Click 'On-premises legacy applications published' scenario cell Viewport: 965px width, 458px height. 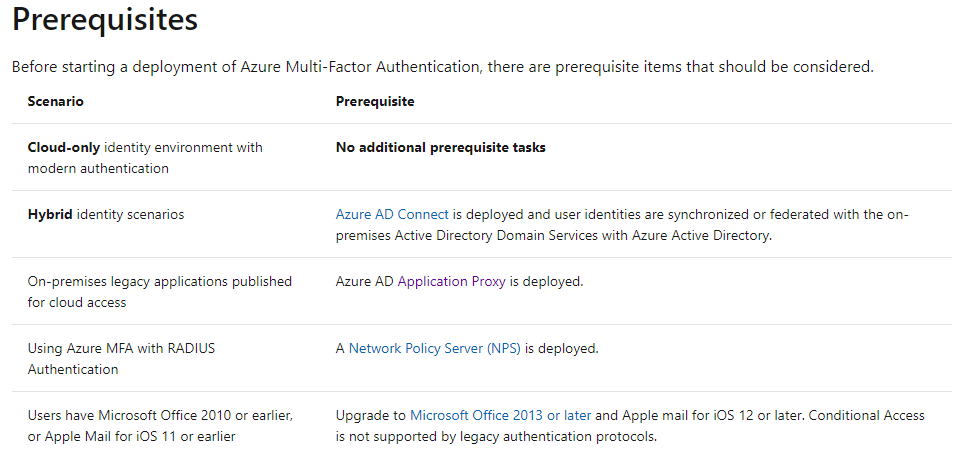pyautogui.click(x=160, y=292)
